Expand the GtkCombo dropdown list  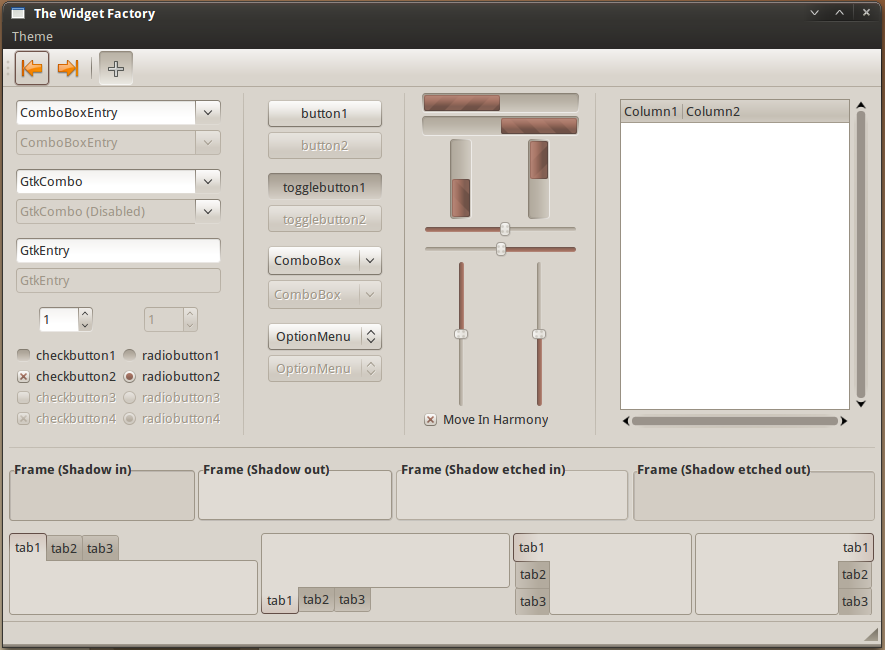(x=207, y=182)
